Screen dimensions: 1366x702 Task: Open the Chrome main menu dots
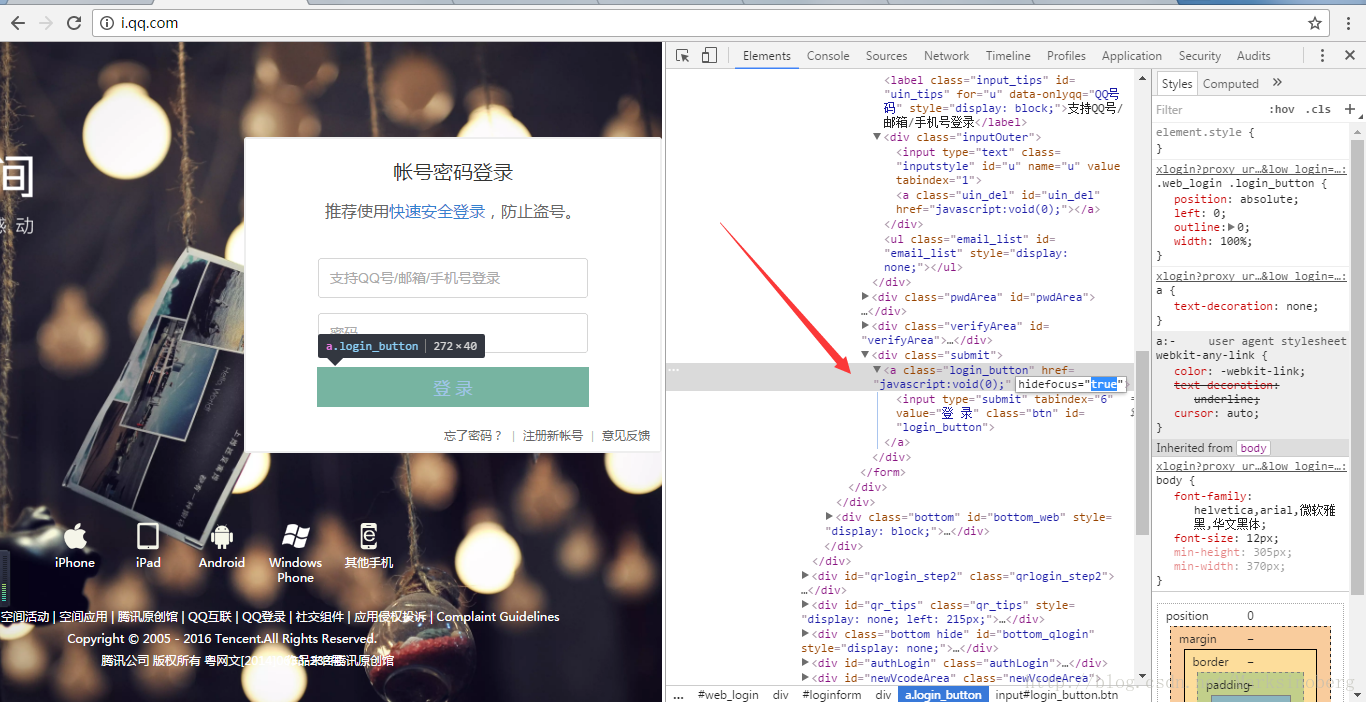[x=1349, y=22]
